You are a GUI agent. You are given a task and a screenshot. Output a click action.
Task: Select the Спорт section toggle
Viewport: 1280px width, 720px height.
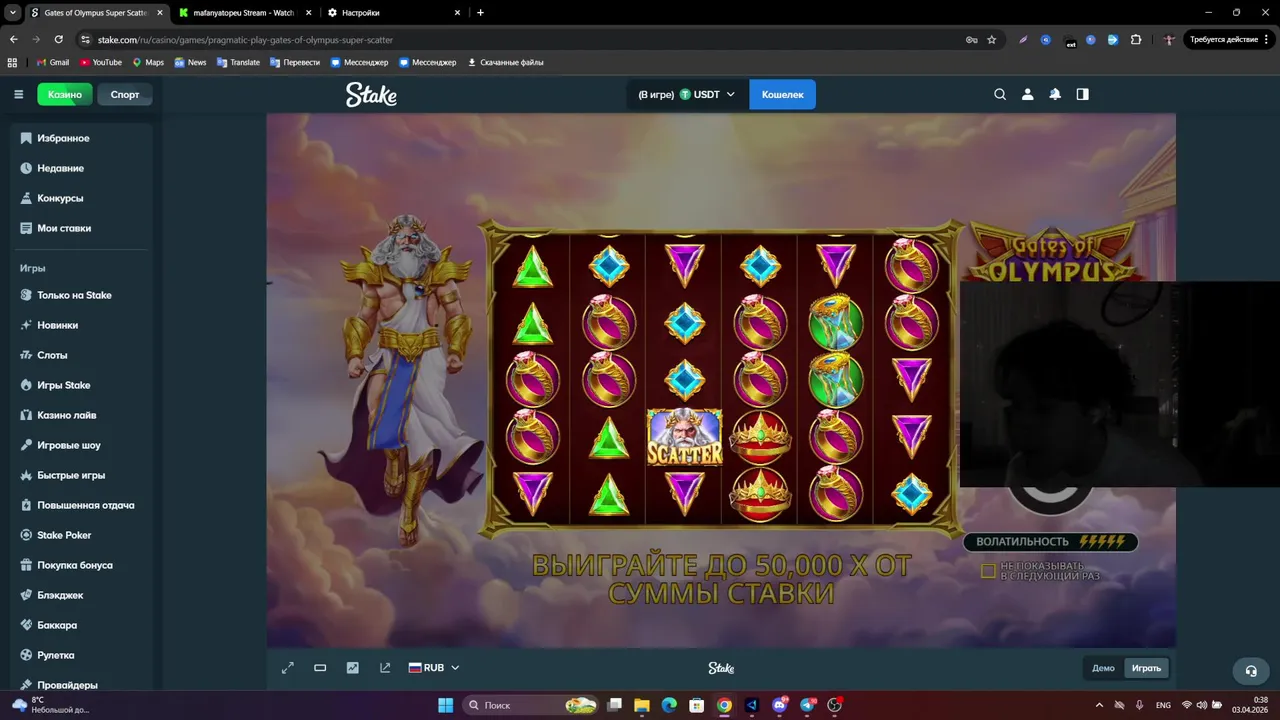pyautogui.click(x=125, y=94)
